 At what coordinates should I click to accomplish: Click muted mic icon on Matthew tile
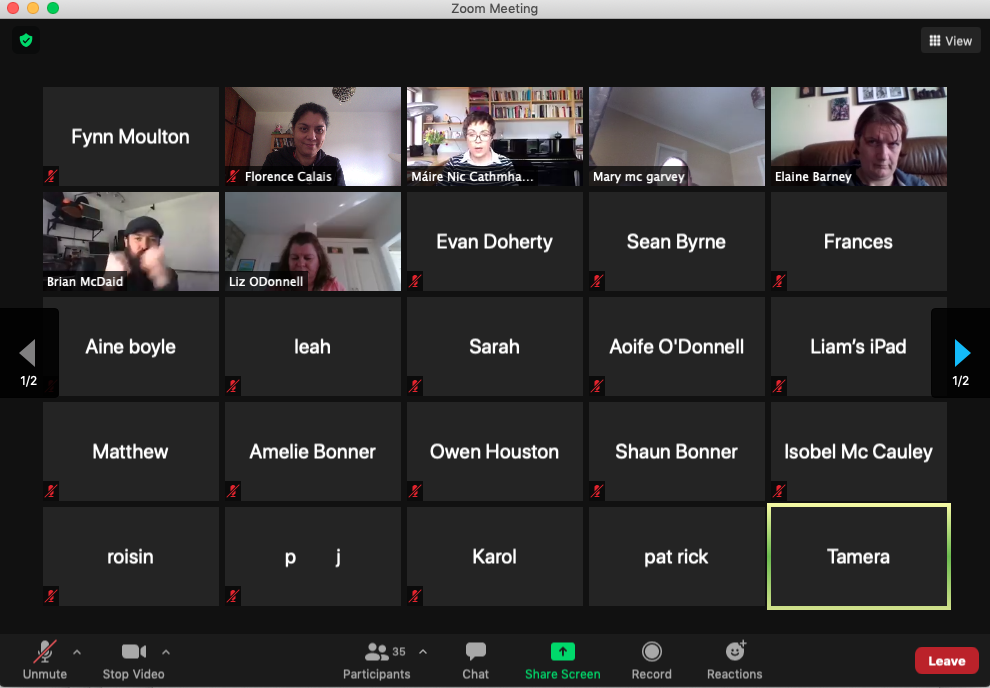click(51, 490)
